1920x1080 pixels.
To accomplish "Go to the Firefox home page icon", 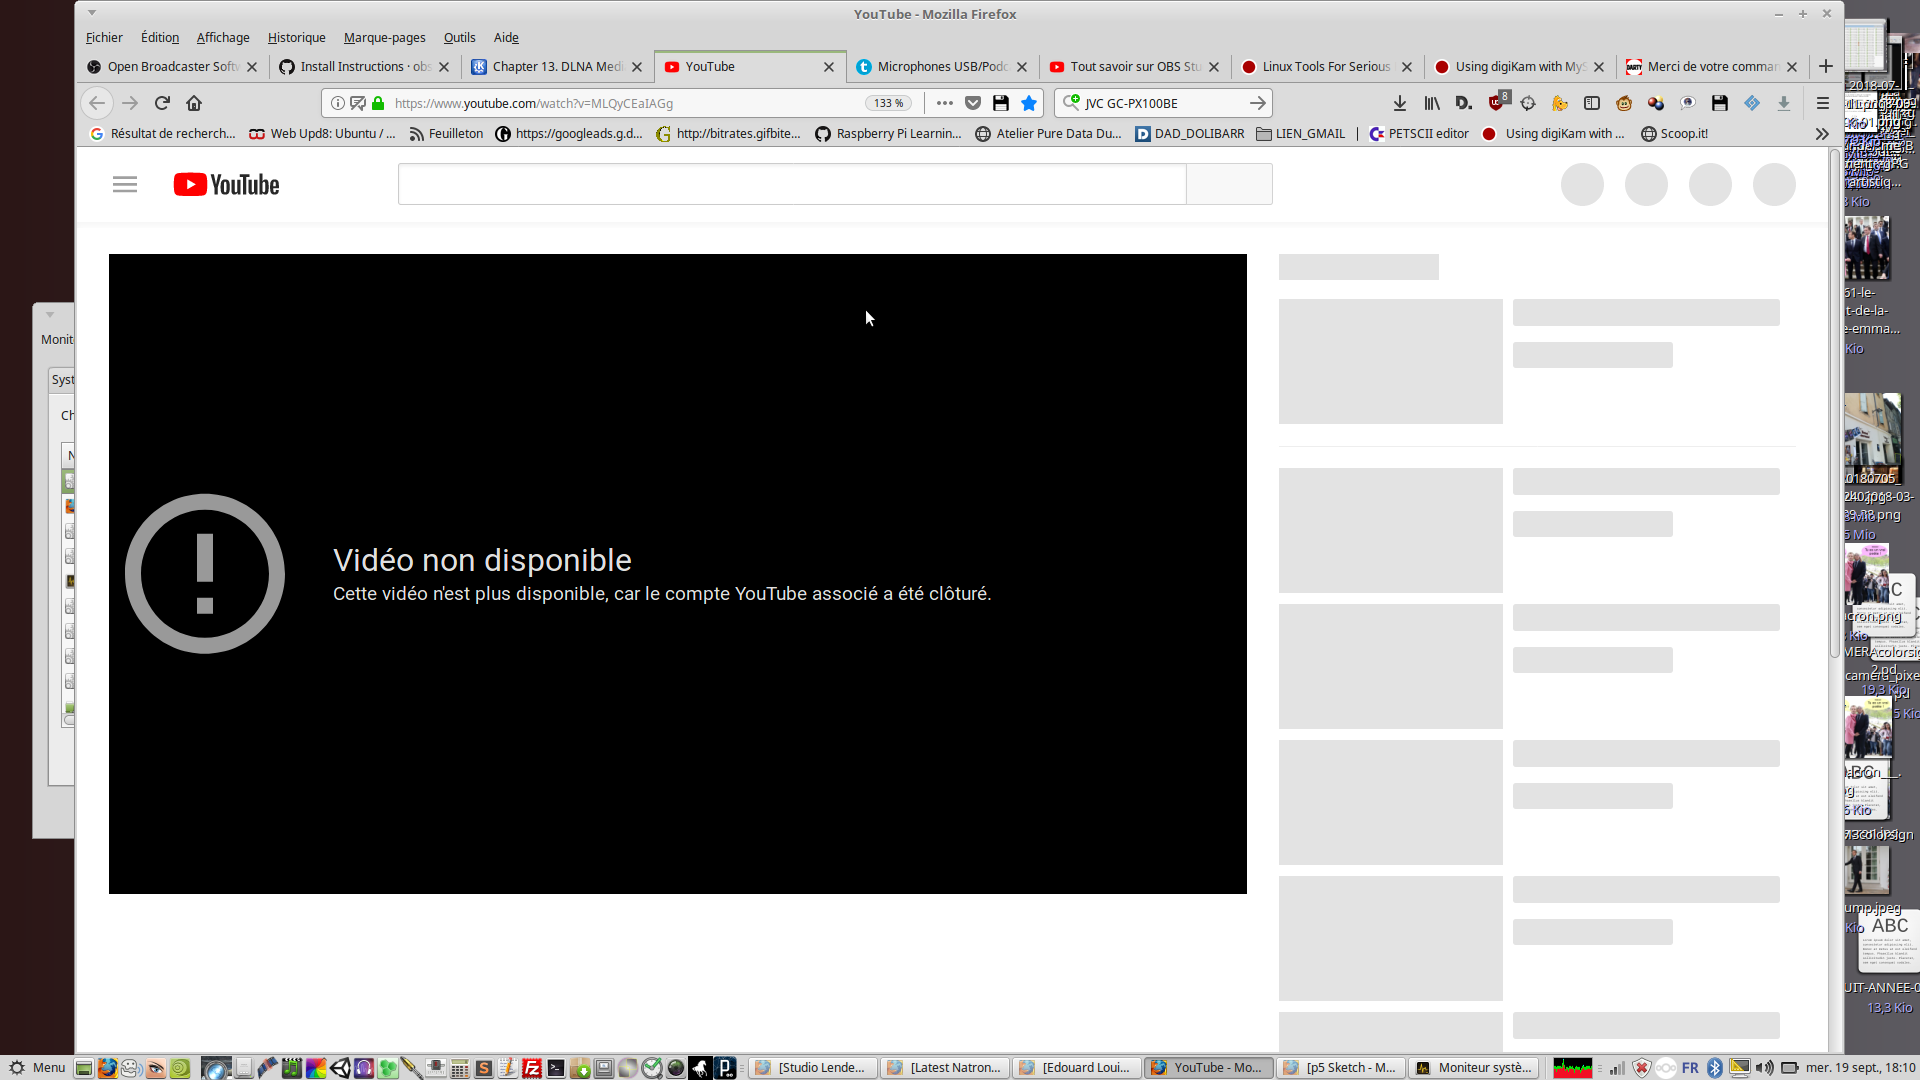I will [194, 103].
